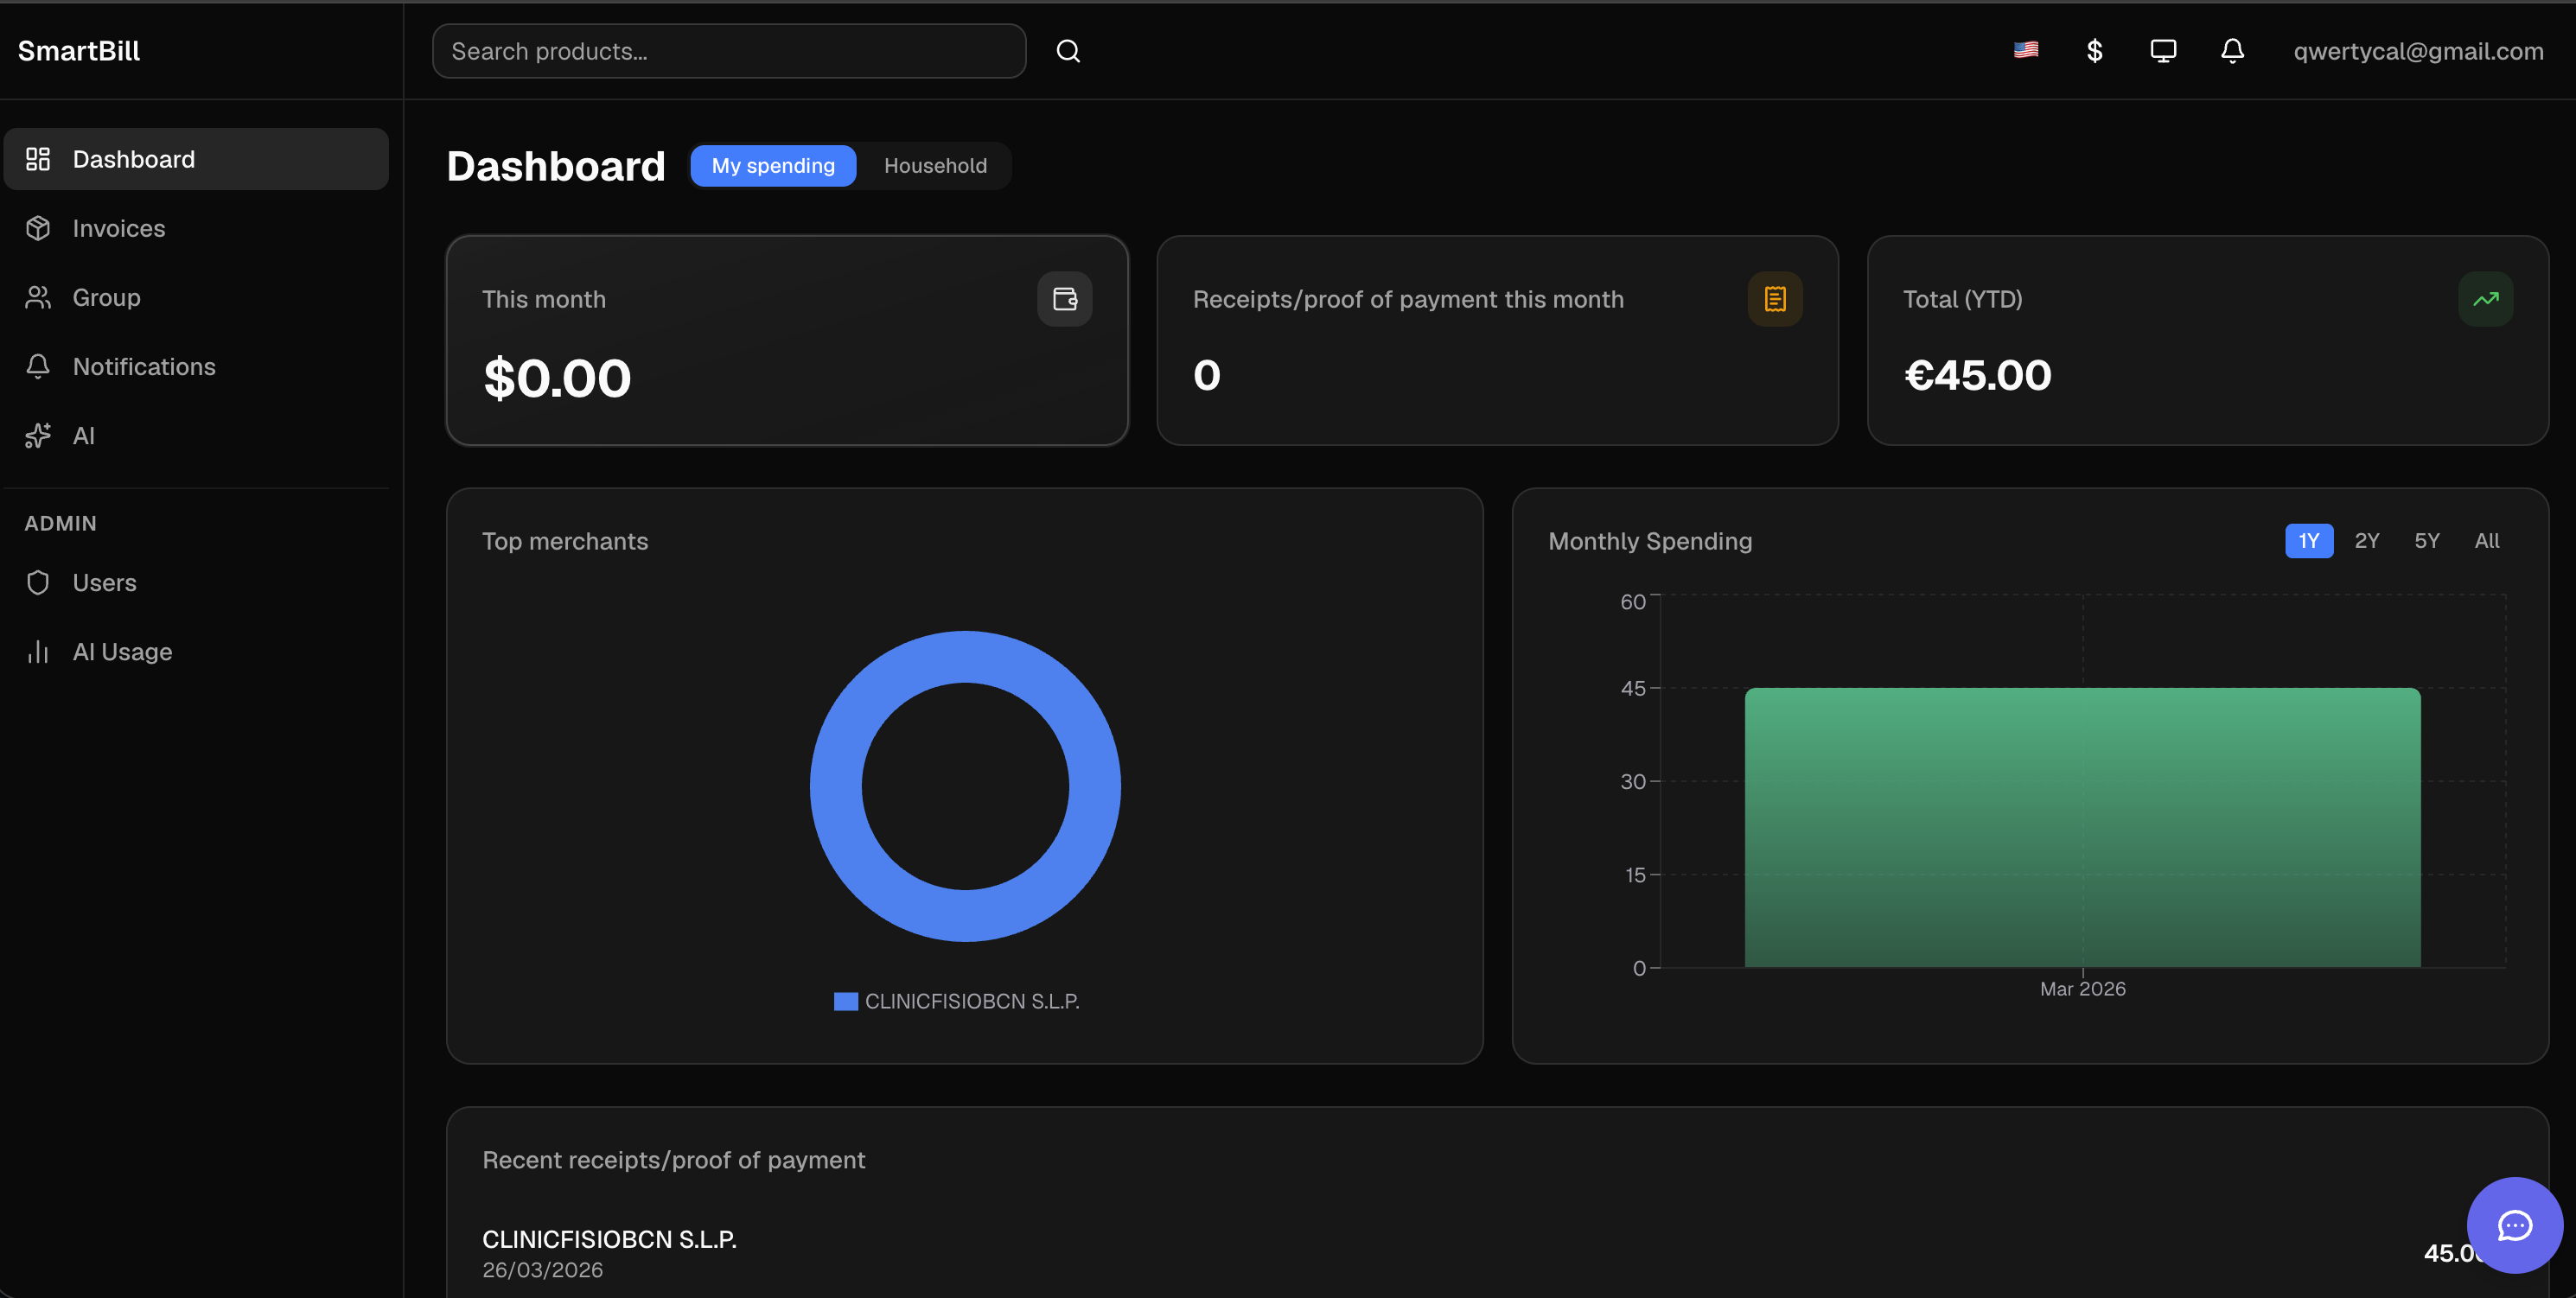Switch to Household view
Viewport: 2576px width, 1298px height.
click(x=935, y=165)
